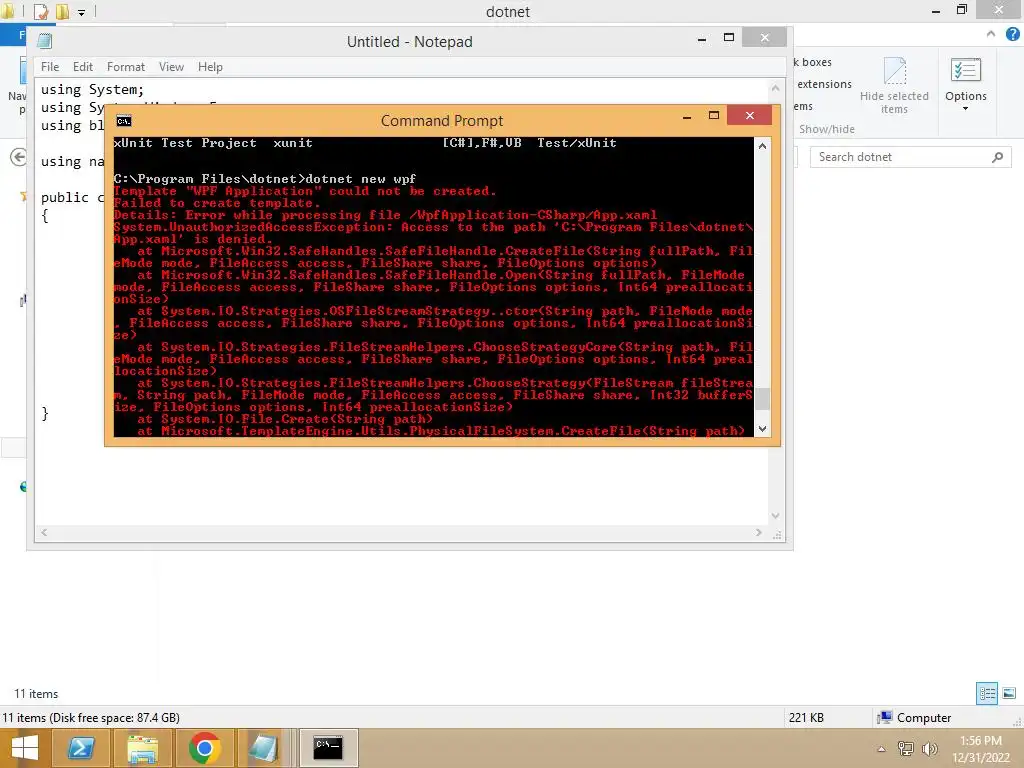This screenshot has width=1024, height=768.
Task: Click the Notepad title bar icon
Action: [44, 41]
